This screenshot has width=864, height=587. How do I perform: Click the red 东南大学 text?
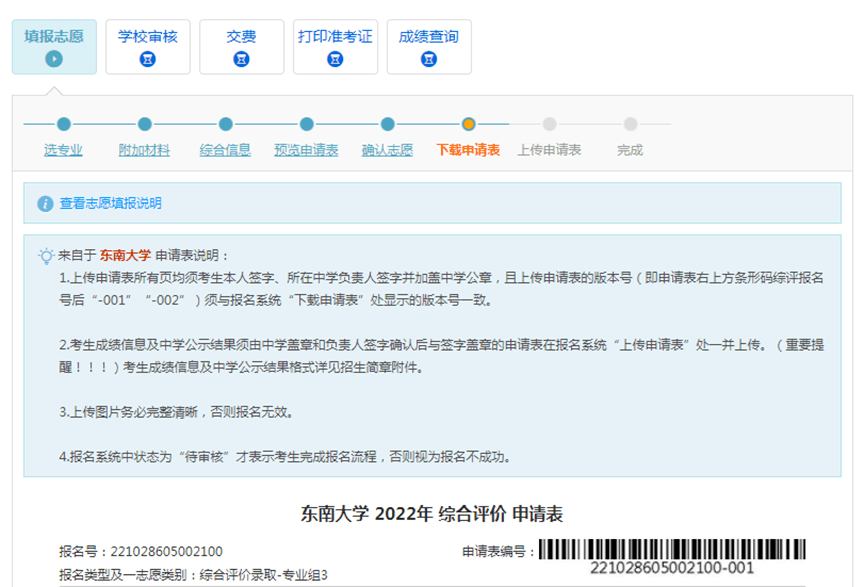125,255
